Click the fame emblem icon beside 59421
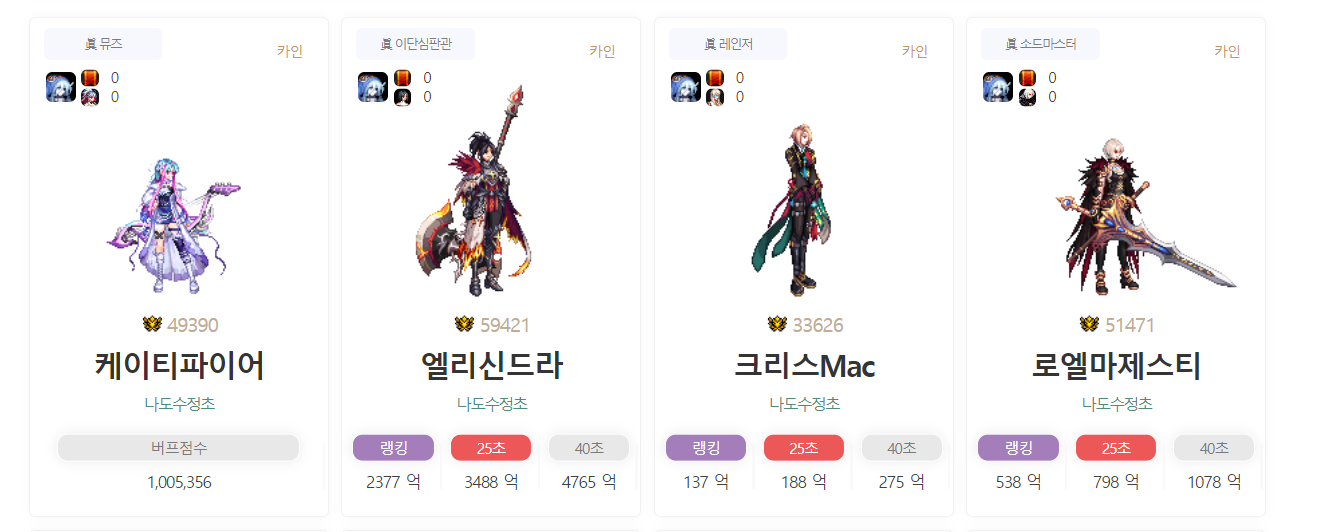Viewport: 1320px width, 532px height. [x=465, y=324]
